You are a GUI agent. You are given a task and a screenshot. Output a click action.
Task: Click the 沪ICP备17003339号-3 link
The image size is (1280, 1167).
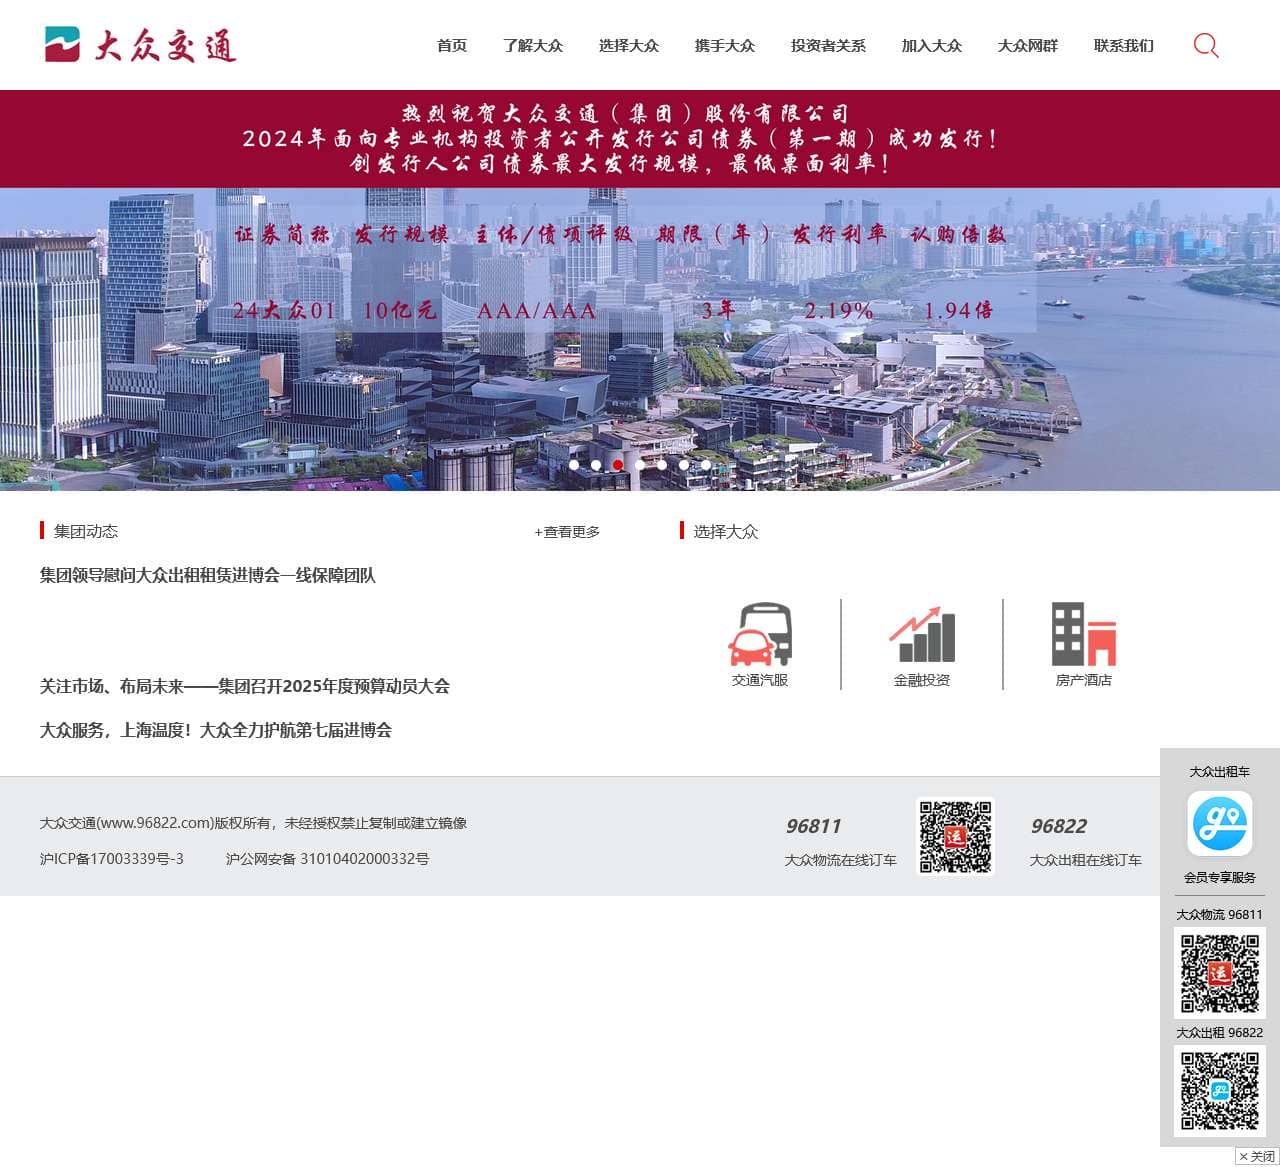pyautogui.click(x=112, y=859)
